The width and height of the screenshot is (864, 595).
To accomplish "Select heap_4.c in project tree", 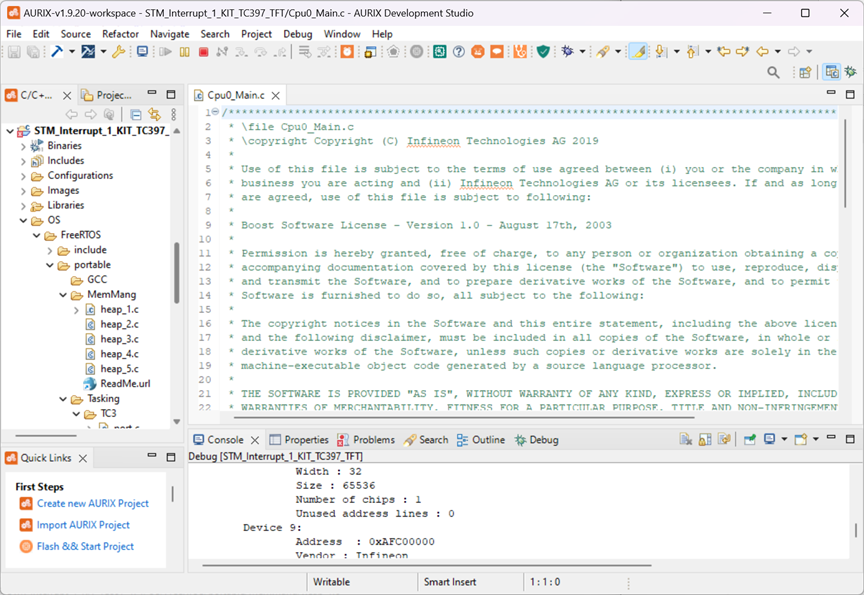I will pyautogui.click(x=119, y=354).
